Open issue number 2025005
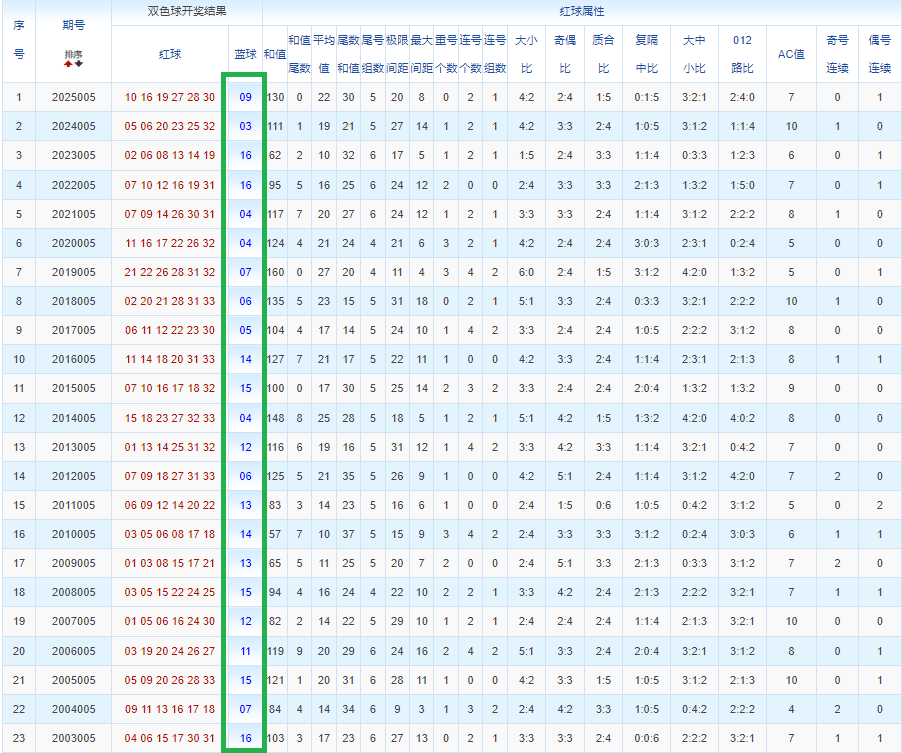This screenshot has height=753, width=902. click(x=73, y=97)
